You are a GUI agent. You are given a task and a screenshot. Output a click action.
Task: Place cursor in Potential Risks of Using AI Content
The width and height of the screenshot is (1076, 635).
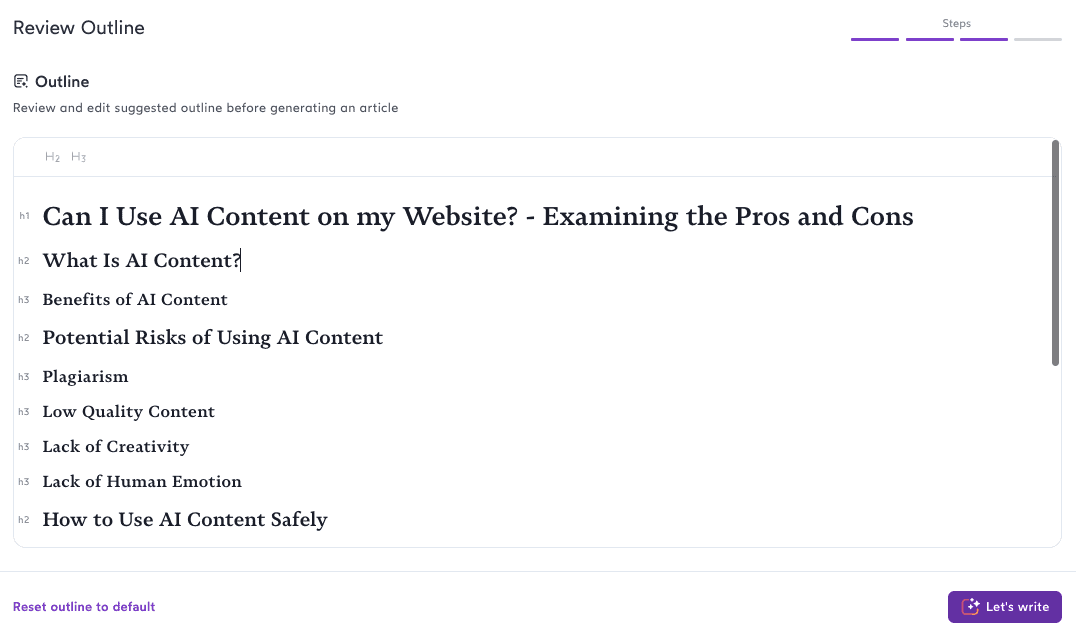213,338
